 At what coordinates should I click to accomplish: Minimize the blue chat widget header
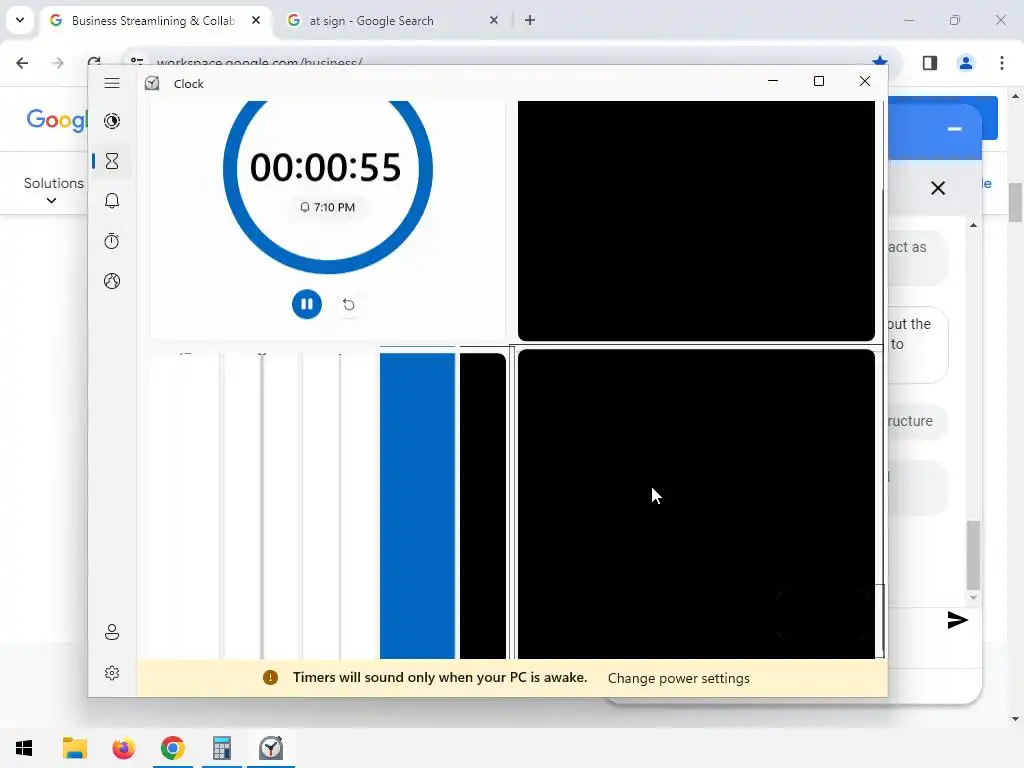pos(955,129)
